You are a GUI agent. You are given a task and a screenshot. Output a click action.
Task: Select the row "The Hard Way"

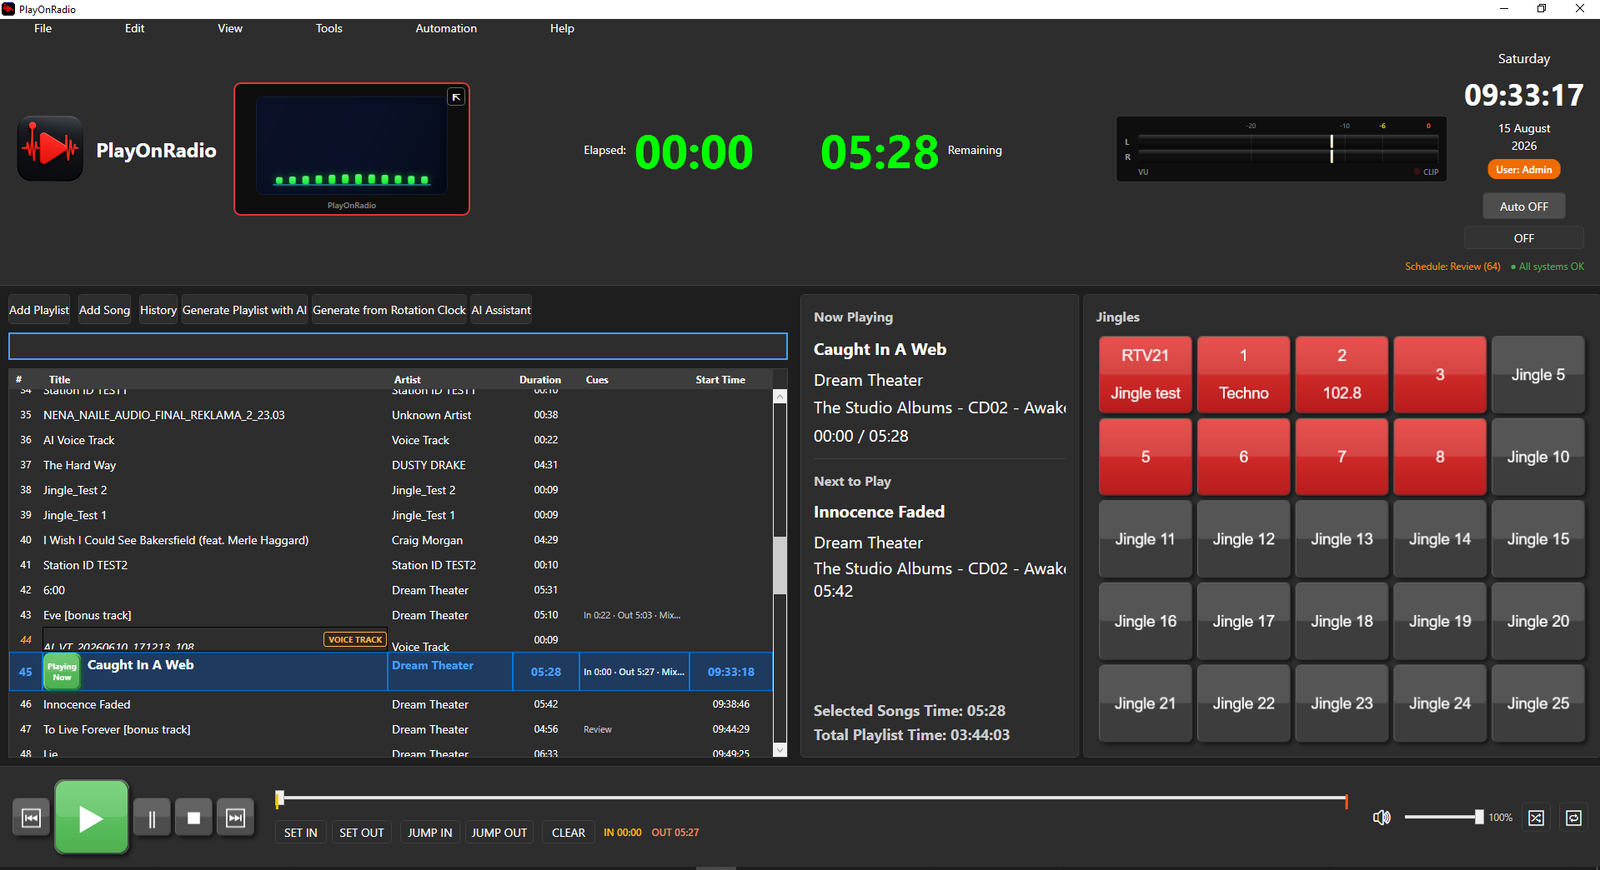coord(391,465)
